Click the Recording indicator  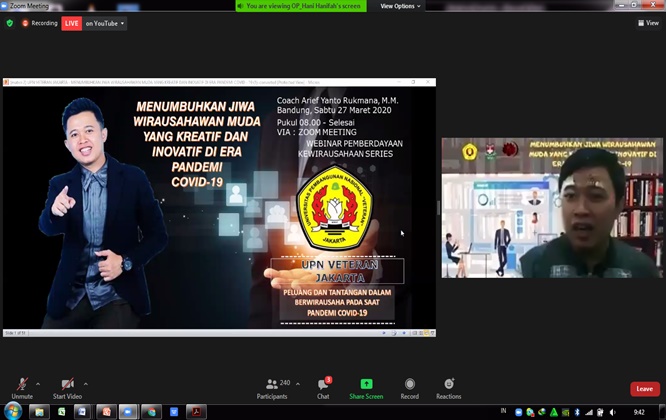tap(39, 23)
